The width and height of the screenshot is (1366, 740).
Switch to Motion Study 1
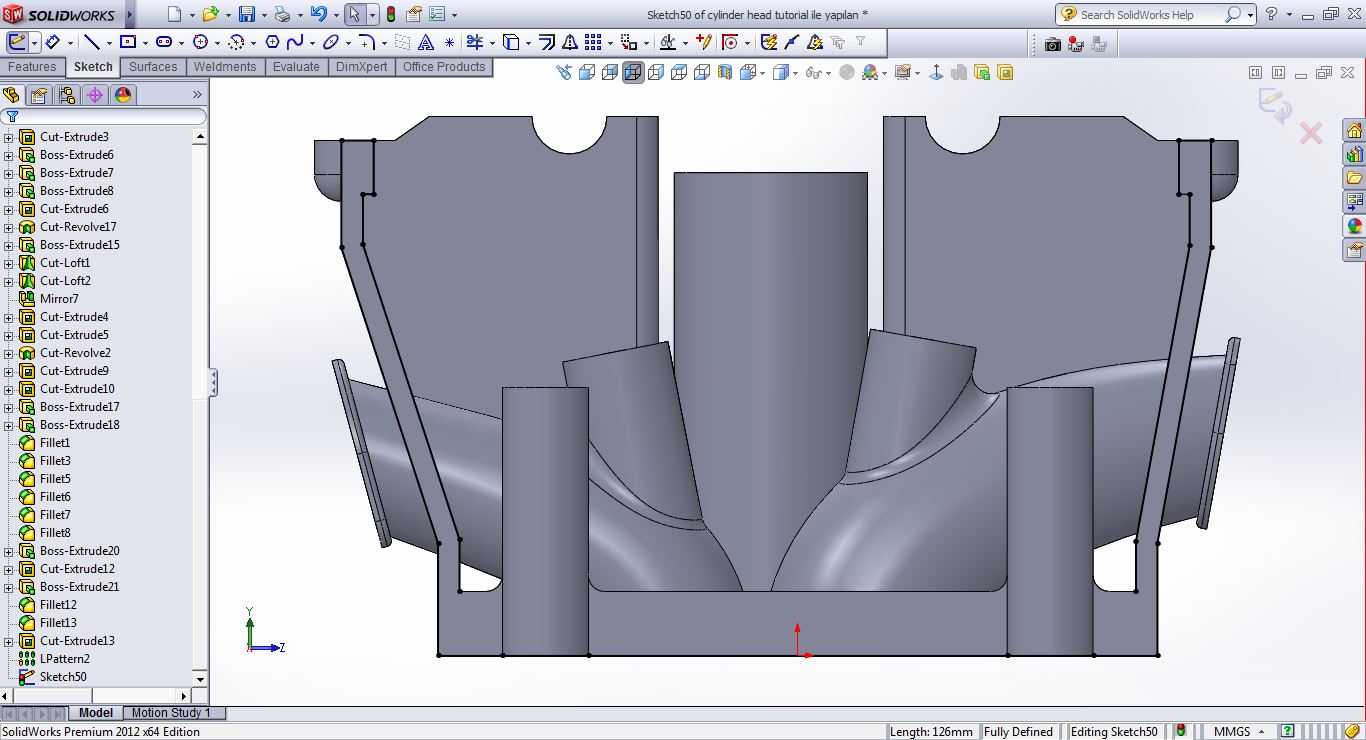(x=171, y=713)
